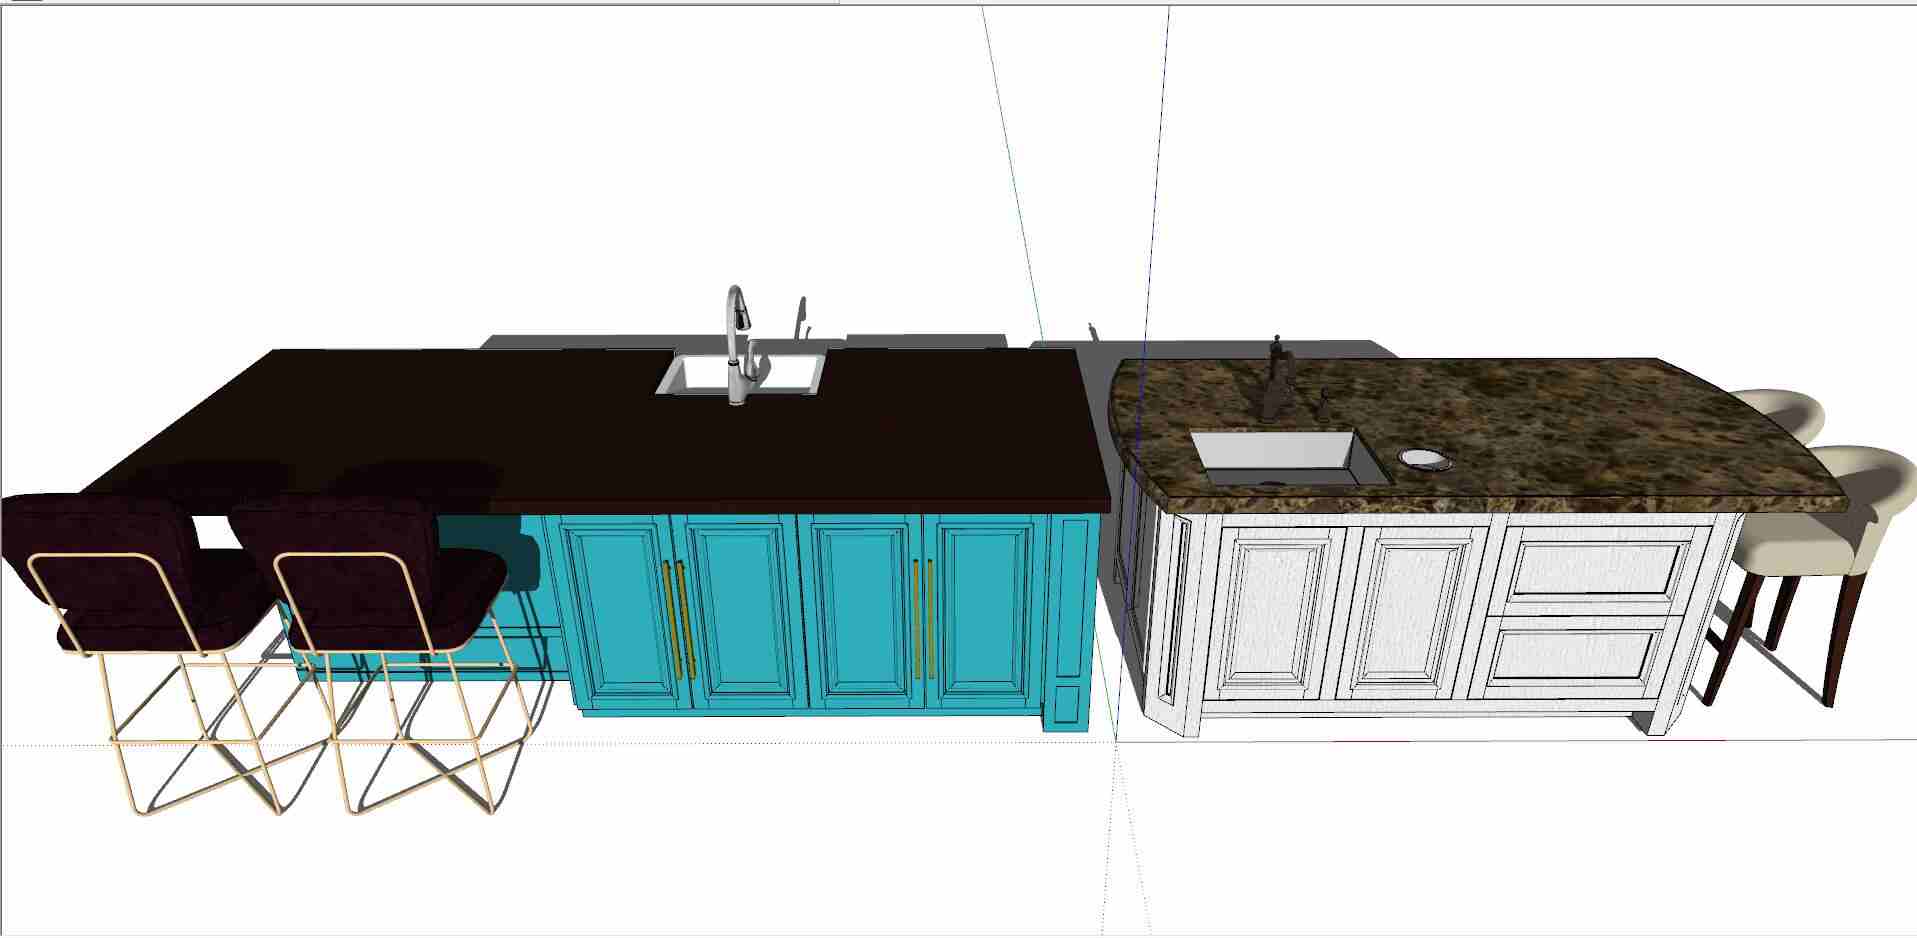1917x938 pixels.
Task: Select the right gold handle on teal cabinet
Action: (922, 618)
